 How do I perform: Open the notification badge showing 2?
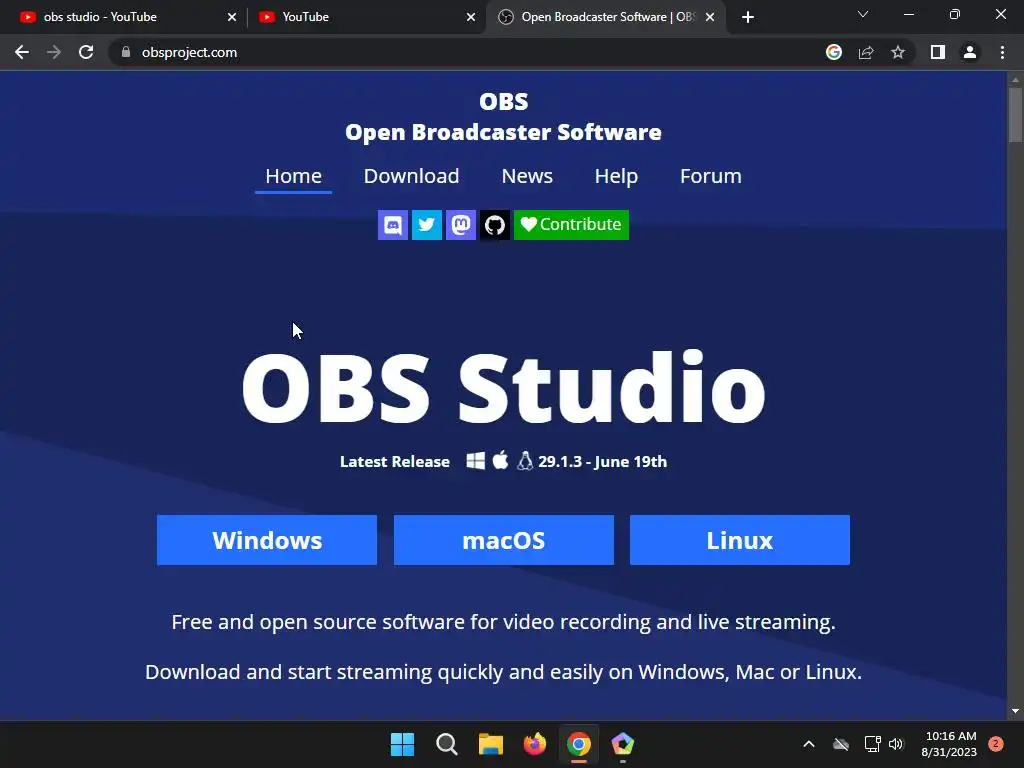click(995, 744)
